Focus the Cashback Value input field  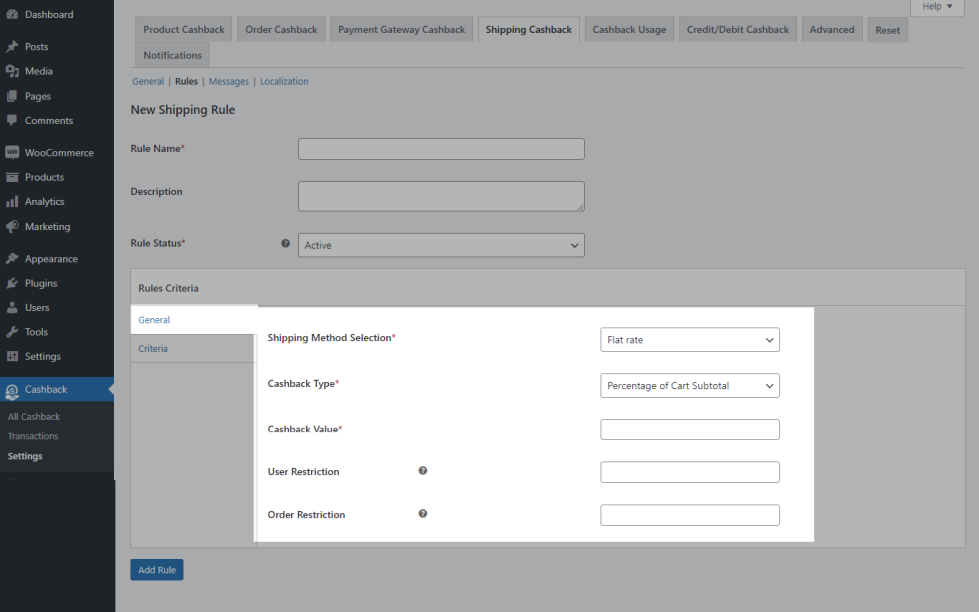pos(689,430)
